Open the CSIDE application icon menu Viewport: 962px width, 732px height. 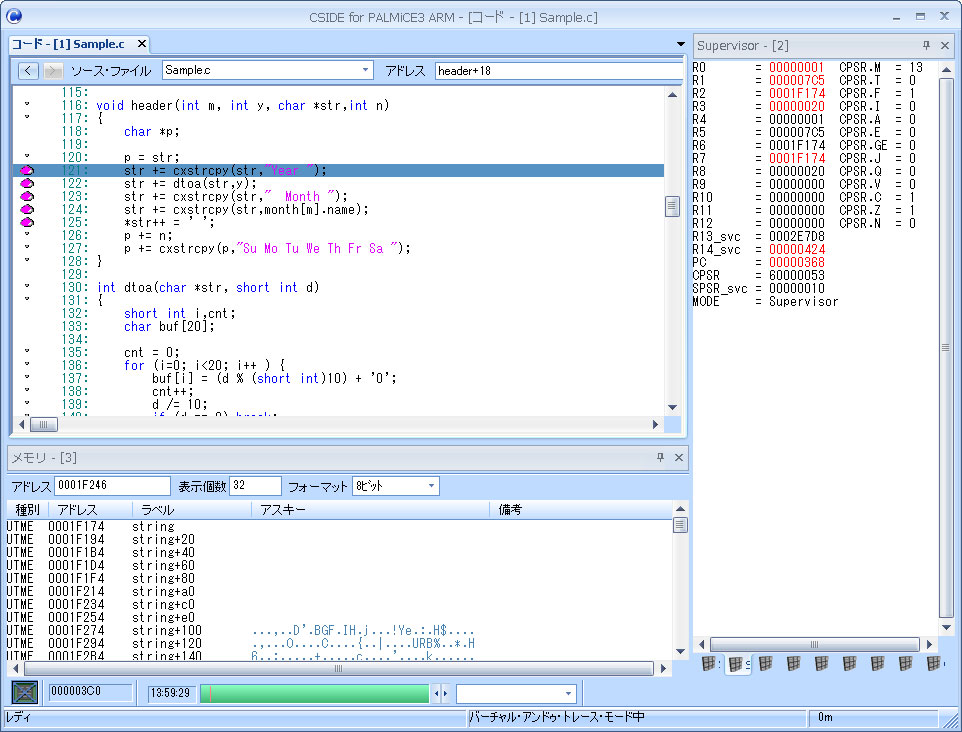[13, 16]
